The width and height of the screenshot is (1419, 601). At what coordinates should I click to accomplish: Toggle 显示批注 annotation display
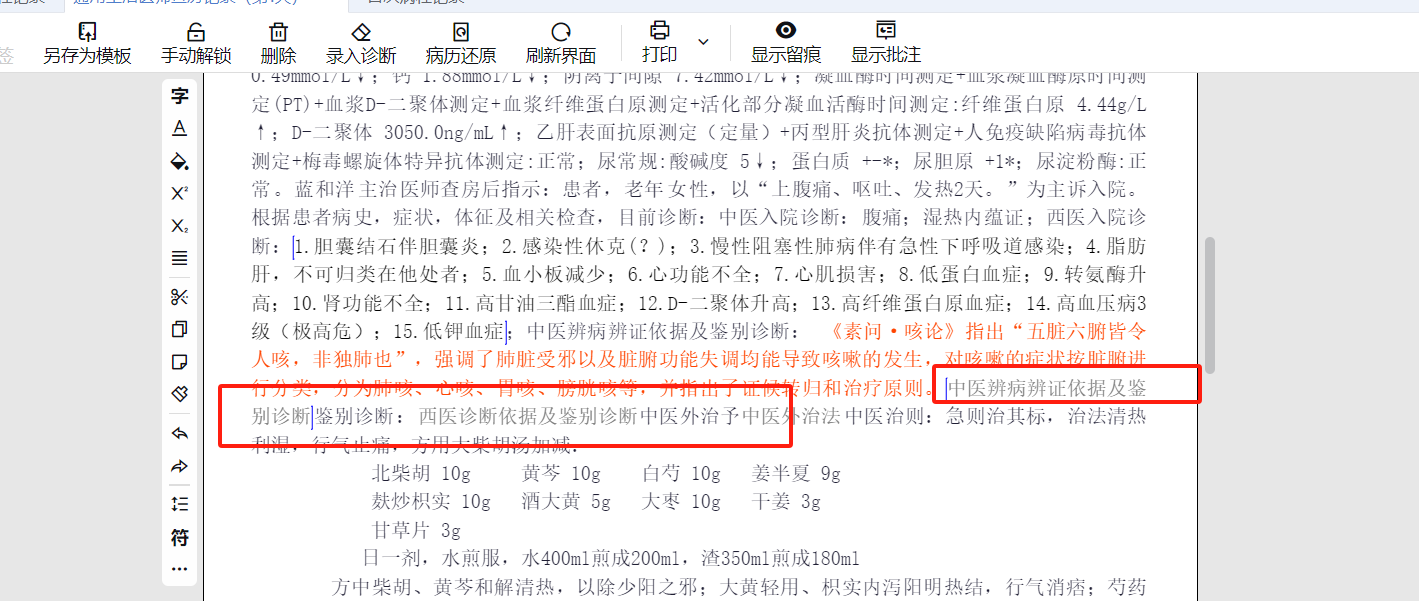click(x=886, y=43)
